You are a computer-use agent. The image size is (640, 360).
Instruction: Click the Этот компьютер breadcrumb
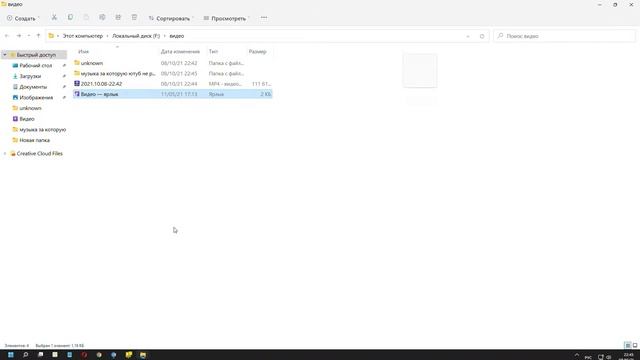82,36
